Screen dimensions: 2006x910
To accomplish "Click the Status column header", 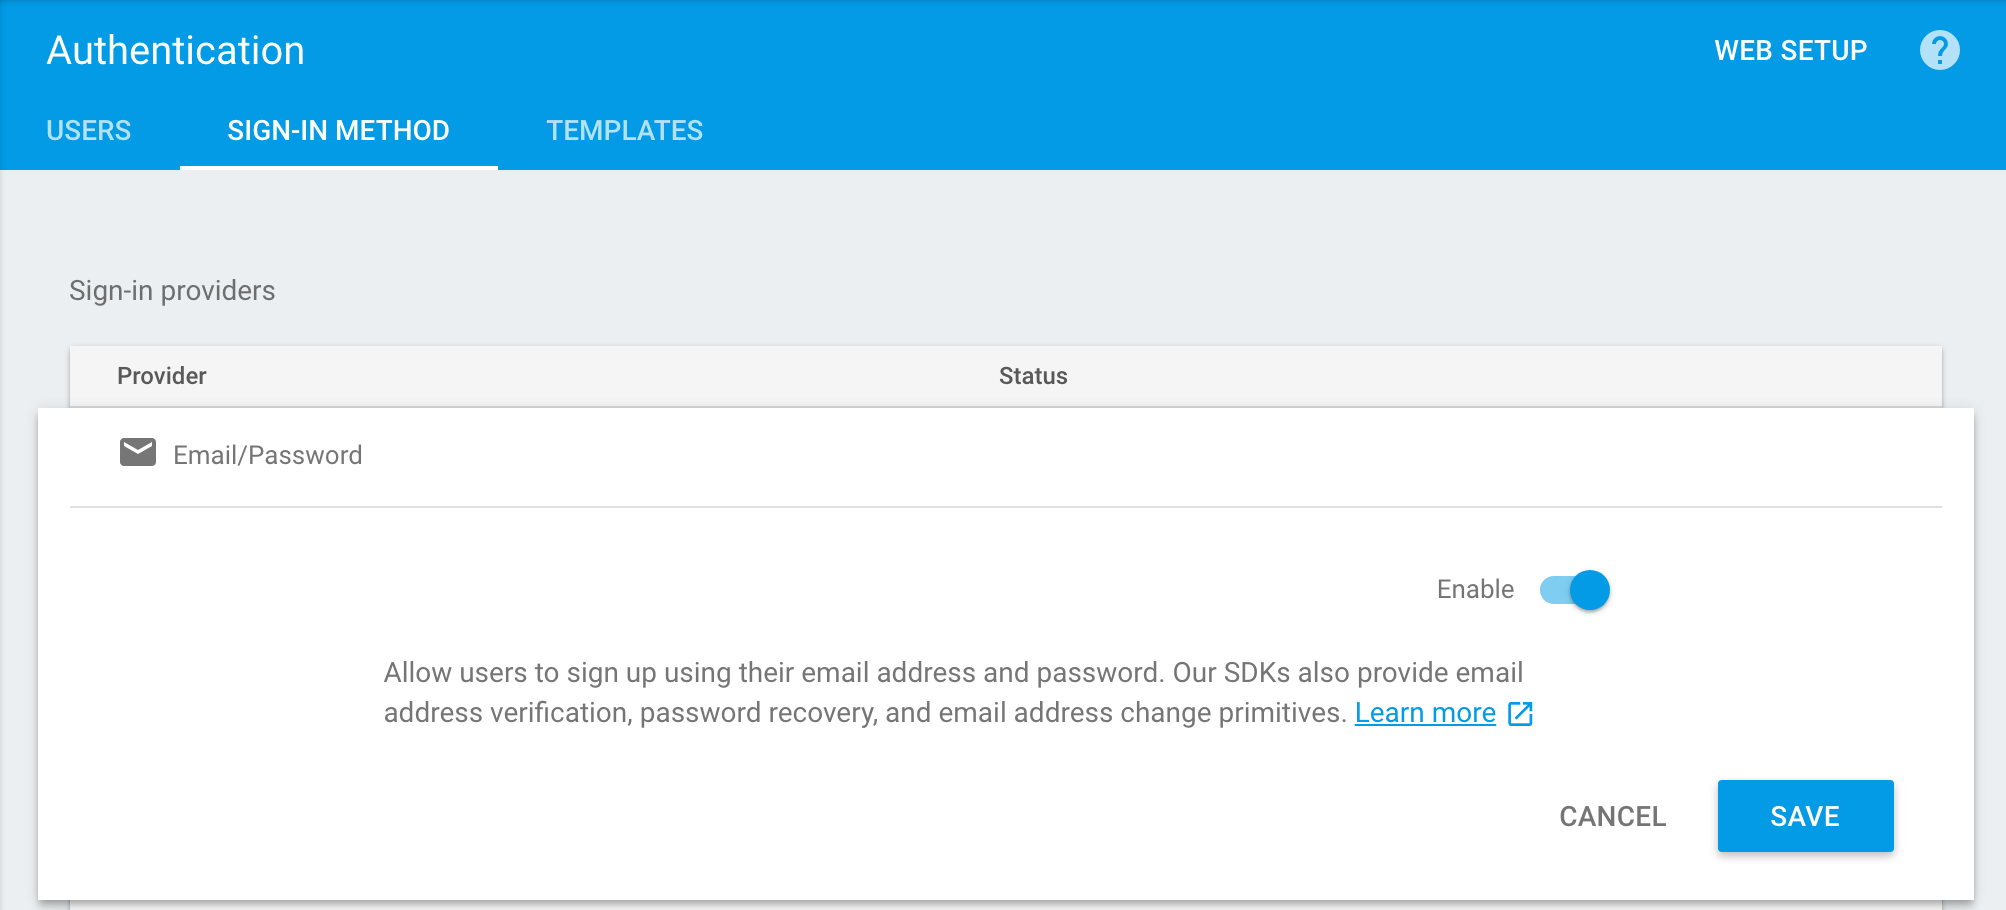I will pyautogui.click(x=1033, y=376).
